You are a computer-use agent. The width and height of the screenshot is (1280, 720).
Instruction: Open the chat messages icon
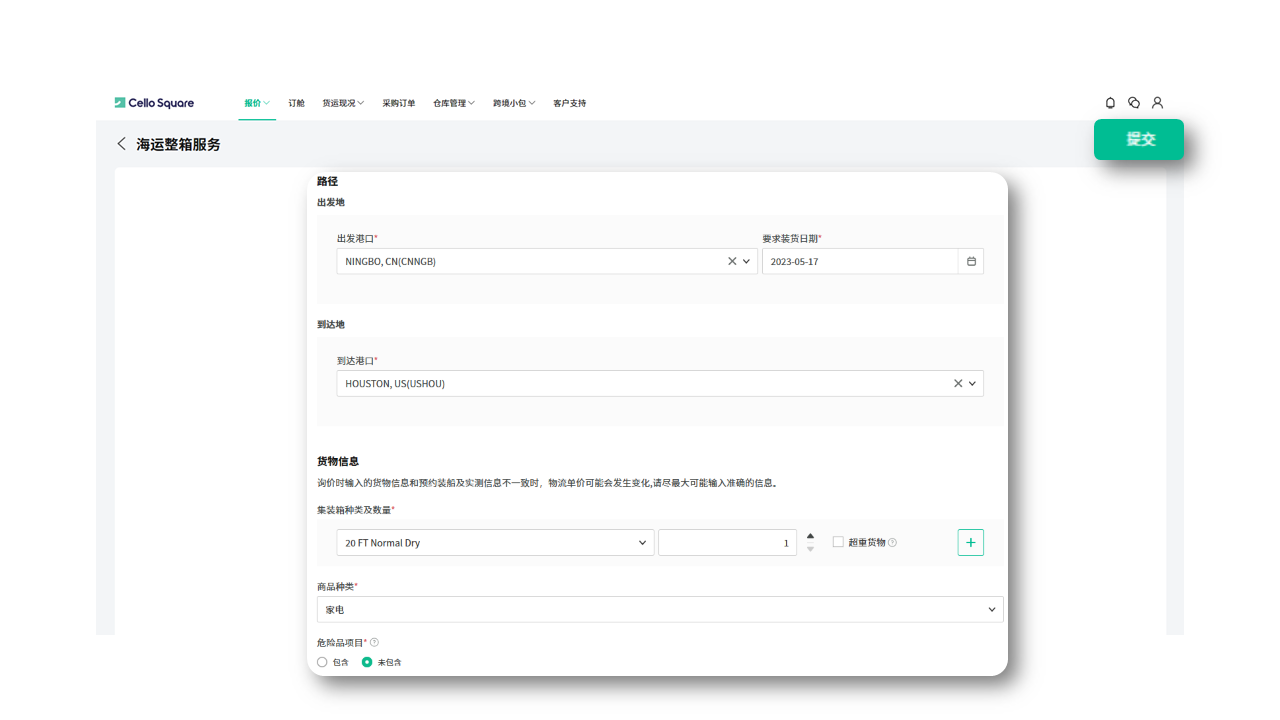point(1134,103)
